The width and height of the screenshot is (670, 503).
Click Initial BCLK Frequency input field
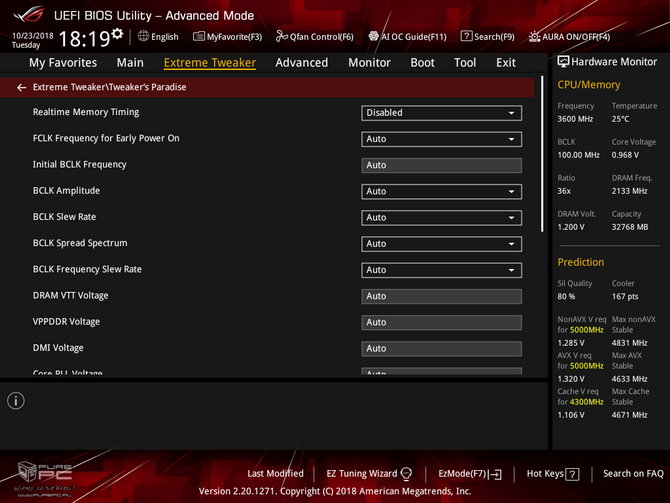441,165
